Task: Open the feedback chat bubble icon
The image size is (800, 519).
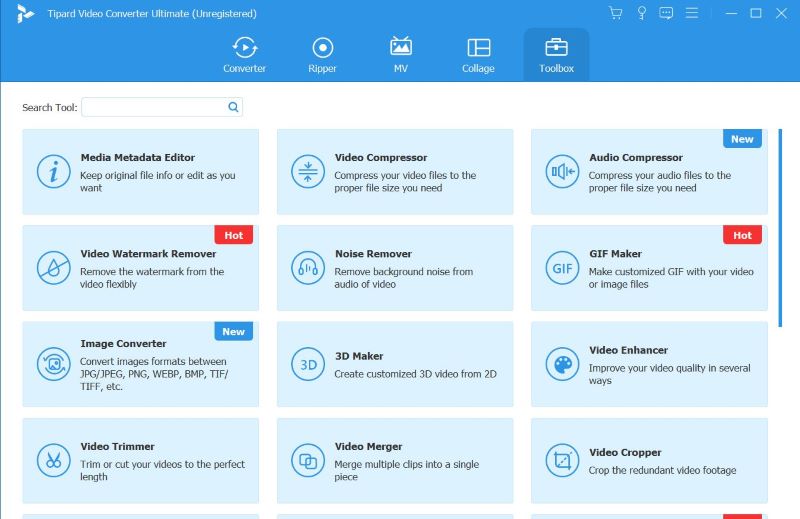Action: 666,13
